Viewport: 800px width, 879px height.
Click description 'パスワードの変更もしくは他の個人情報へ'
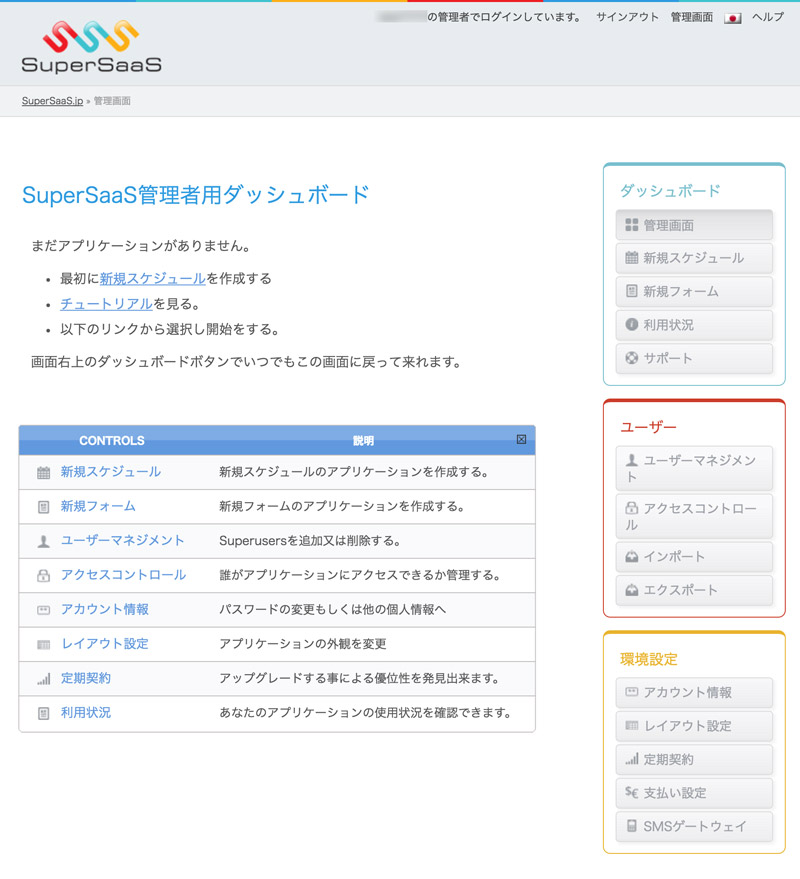(x=332, y=609)
